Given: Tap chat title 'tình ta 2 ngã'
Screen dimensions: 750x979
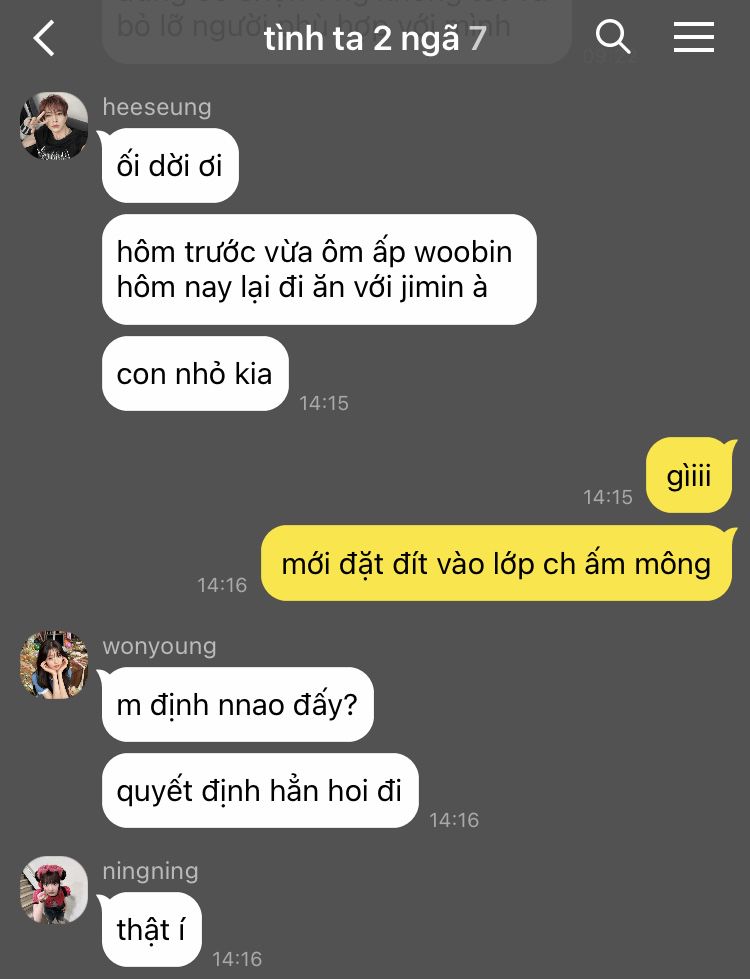Looking at the screenshot, I should (x=362, y=39).
